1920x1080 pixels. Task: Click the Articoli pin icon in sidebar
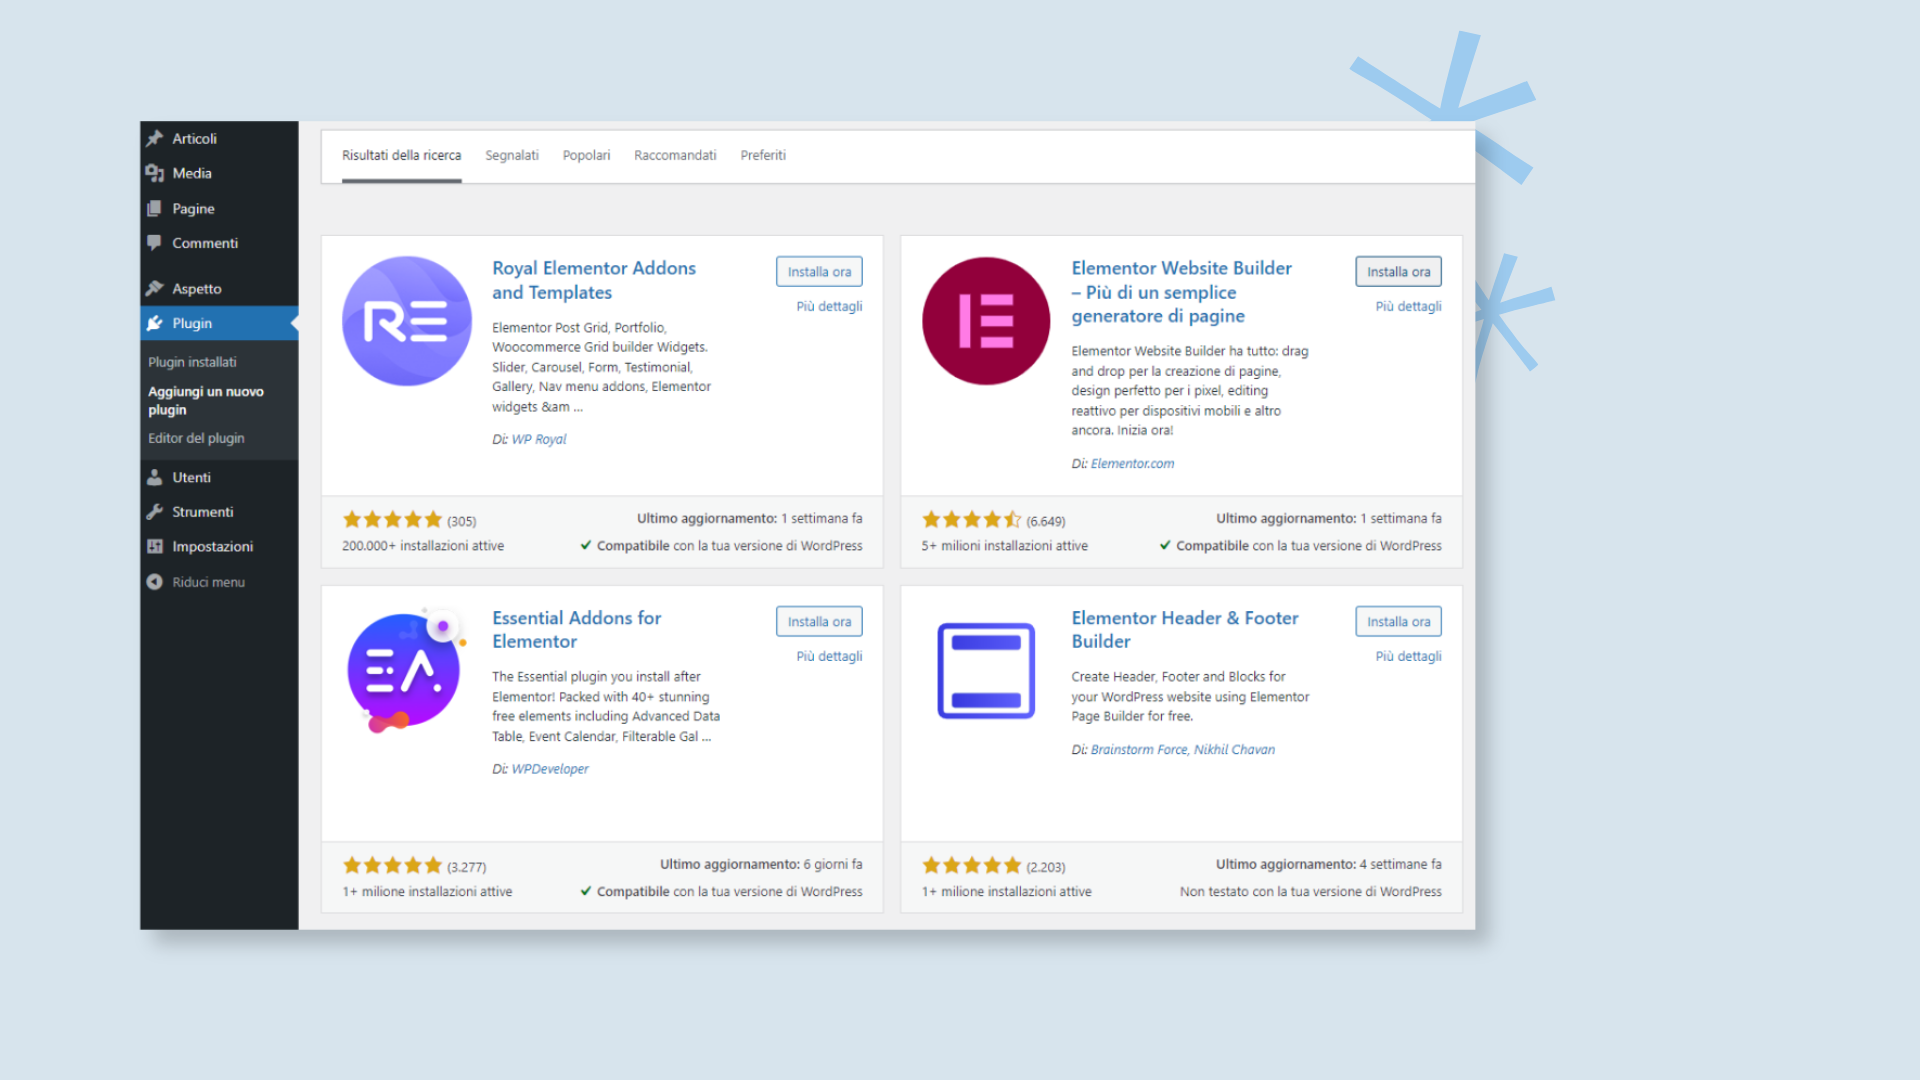tap(155, 139)
